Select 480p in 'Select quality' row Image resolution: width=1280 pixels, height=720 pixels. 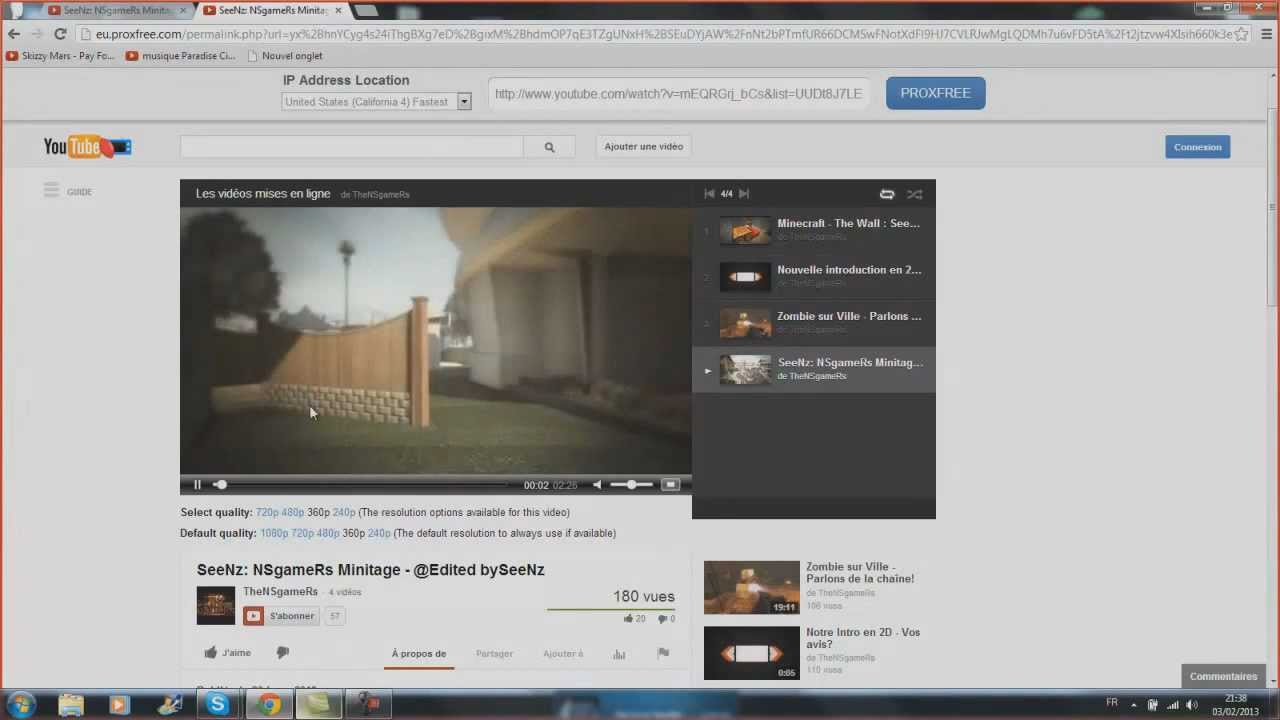click(292, 512)
